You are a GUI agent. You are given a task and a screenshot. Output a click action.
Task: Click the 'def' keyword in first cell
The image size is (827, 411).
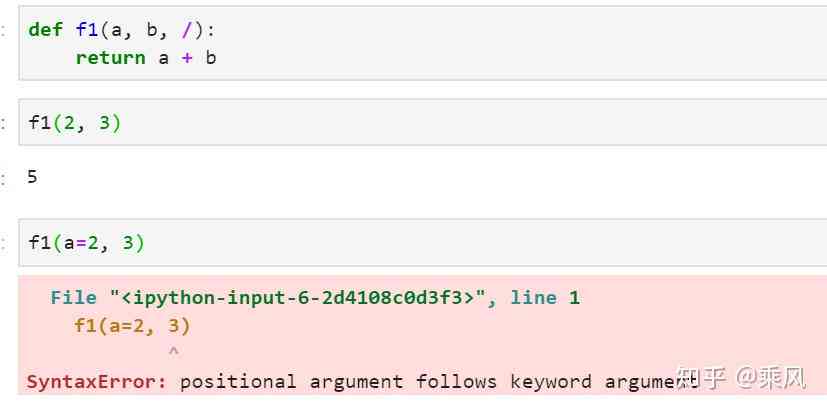tap(45, 30)
